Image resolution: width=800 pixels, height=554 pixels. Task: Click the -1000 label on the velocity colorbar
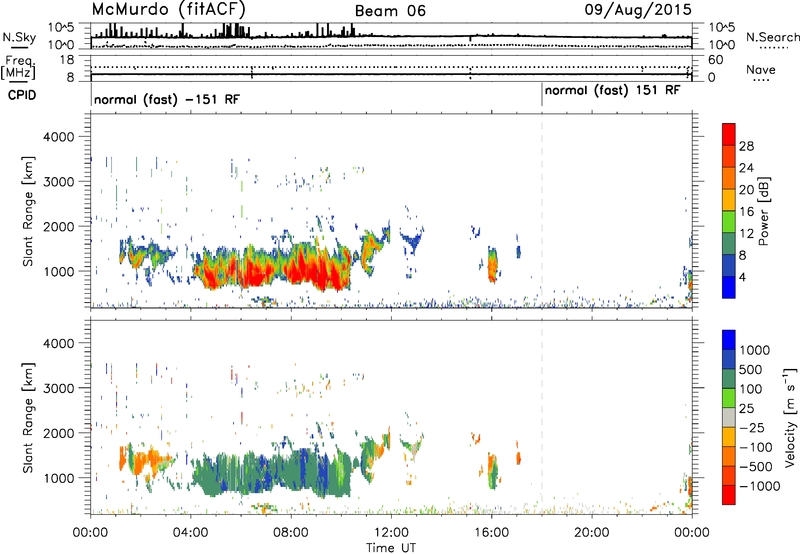coord(760,486)
